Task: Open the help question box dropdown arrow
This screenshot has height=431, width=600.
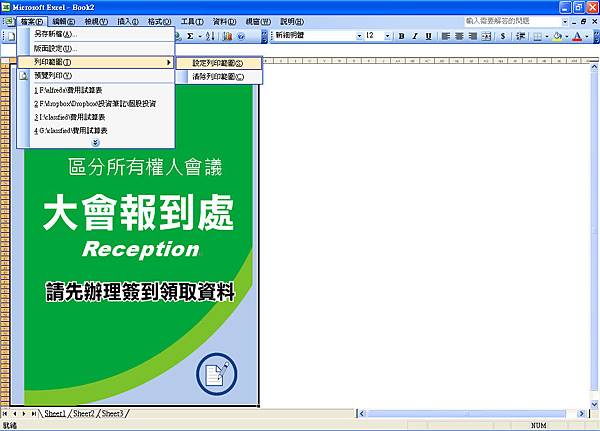Action: tap(565, 21)
